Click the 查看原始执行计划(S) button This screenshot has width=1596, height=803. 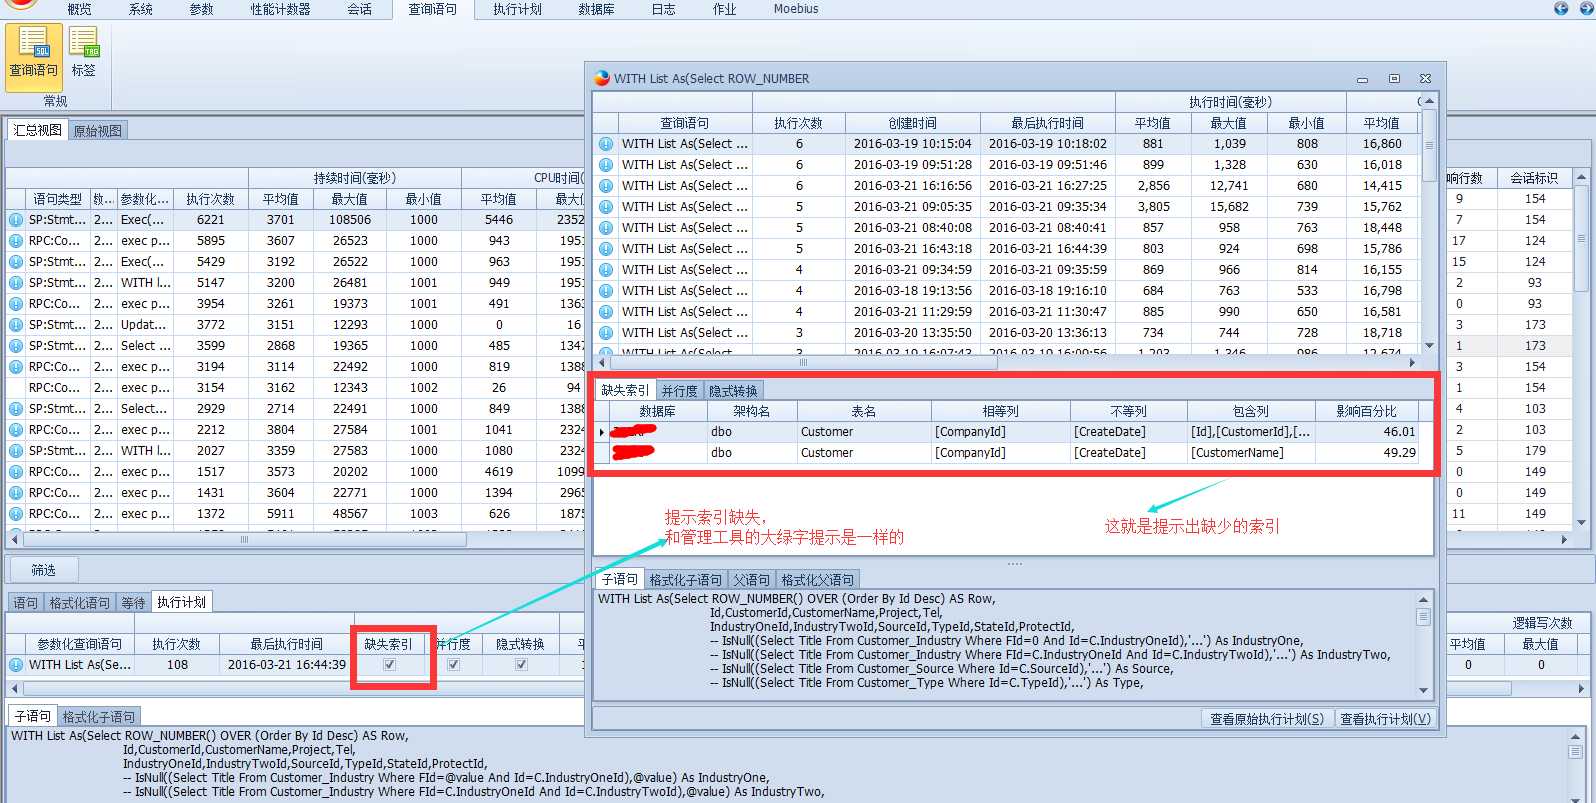[x=1267, y=719]
